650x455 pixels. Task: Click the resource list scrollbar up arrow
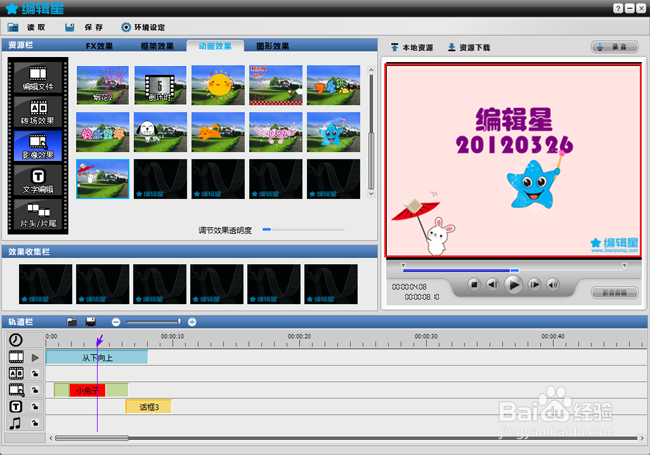coord(371,70)
